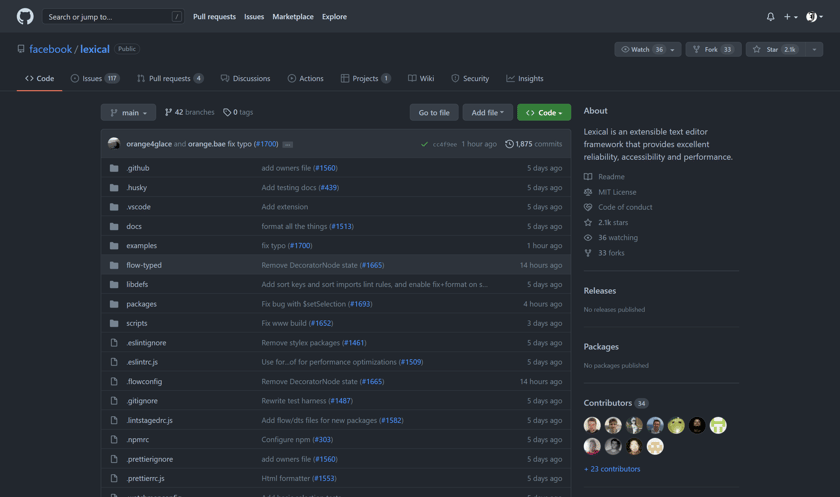Open the lexical repository name link

95,49
